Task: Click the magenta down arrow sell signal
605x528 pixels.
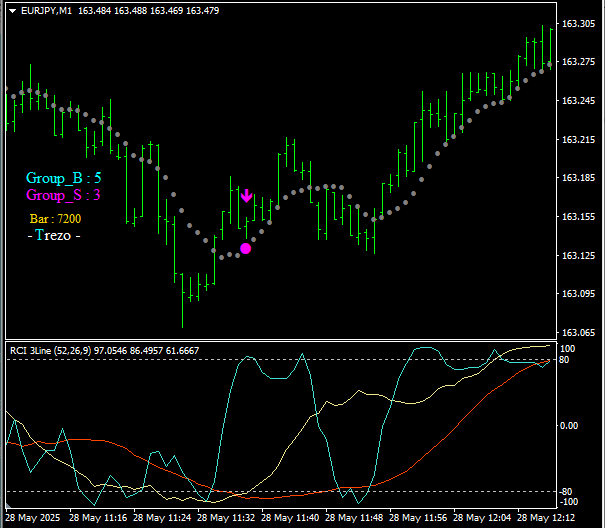Action: pyautogui.click(x=246, y=196)
